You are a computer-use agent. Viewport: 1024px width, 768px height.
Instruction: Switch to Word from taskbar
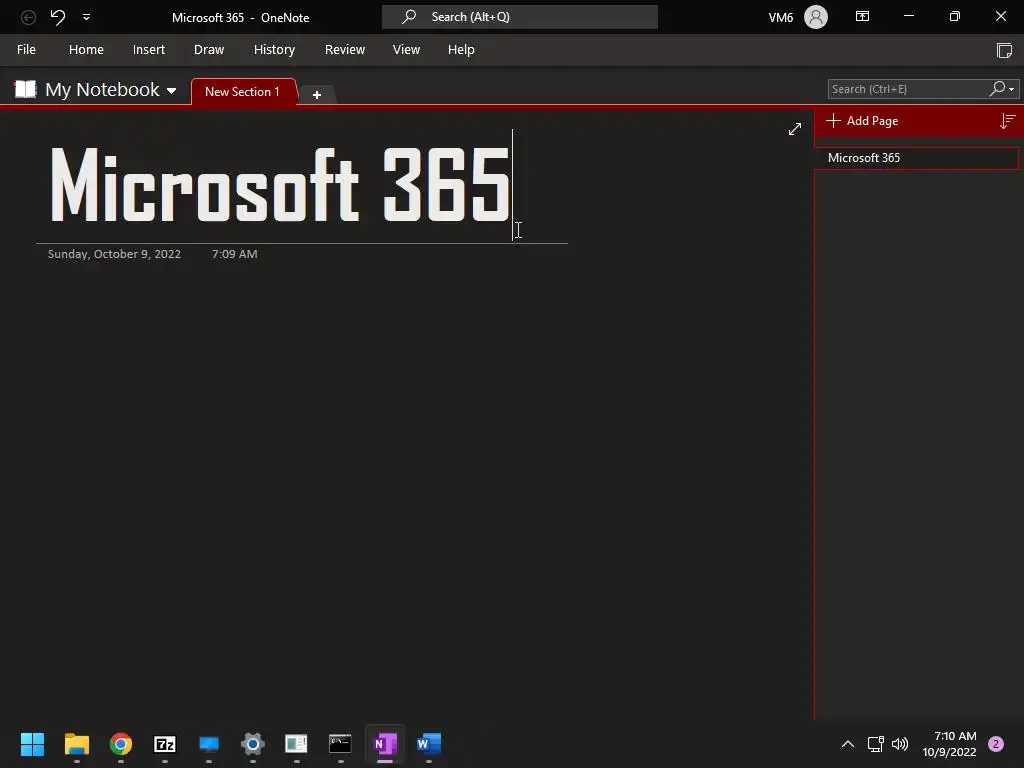click(428, 744)
